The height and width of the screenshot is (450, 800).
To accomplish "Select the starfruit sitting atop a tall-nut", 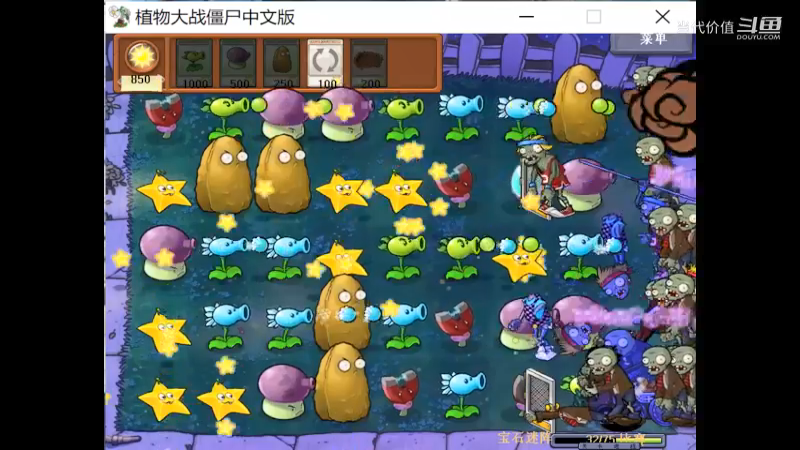I will [x=343, y=259].
